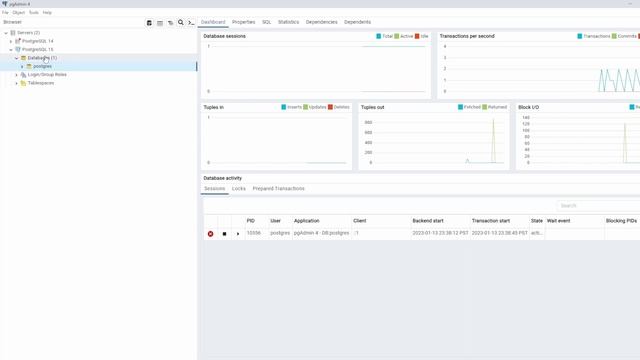Sort sessions by Application column header
This screenshot has height=360, width=640.
307,221
